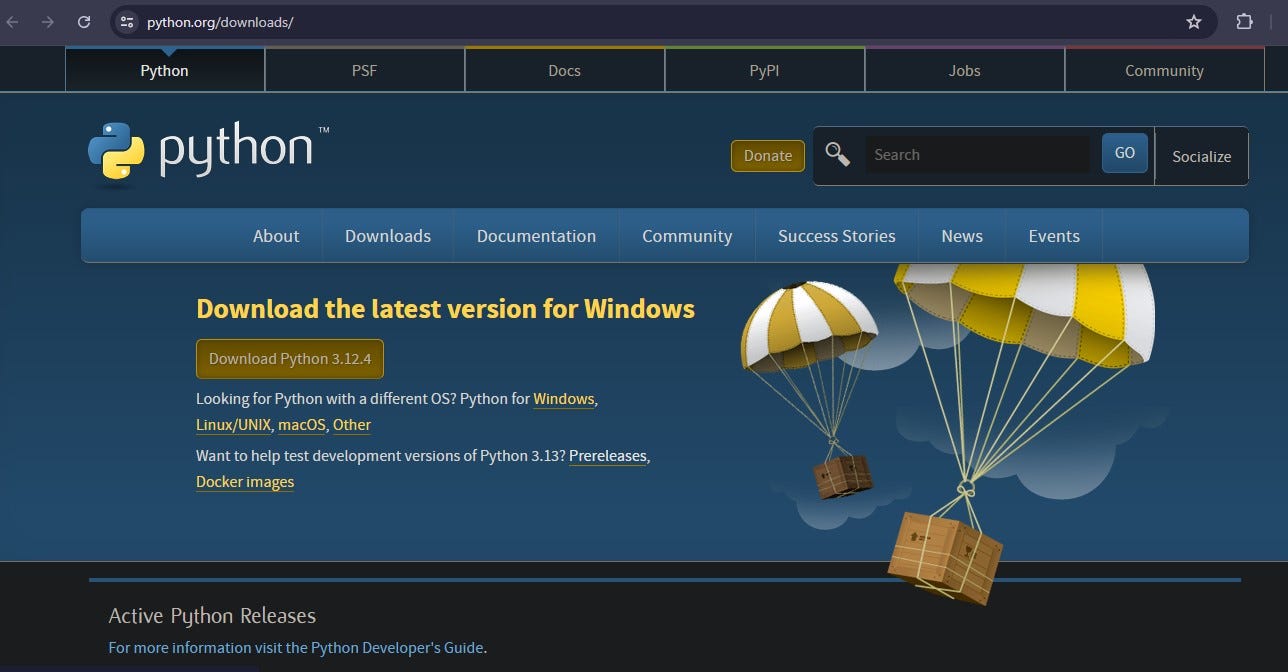
Task: Click the Python logo
Action: pyautogui.click(x=206, y=153)
